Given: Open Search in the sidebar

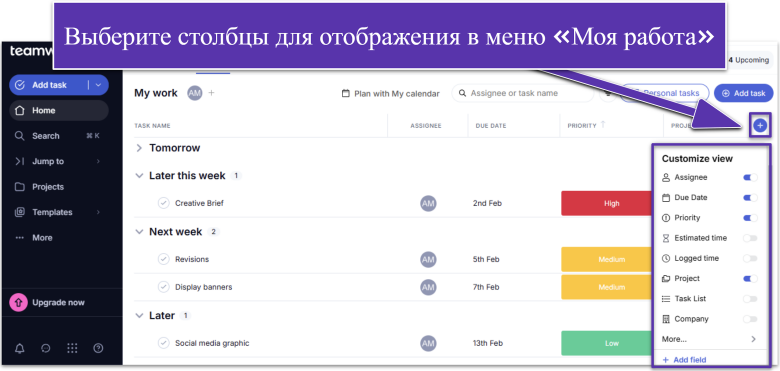Looking at the screenshot, I should coord(59,136).
